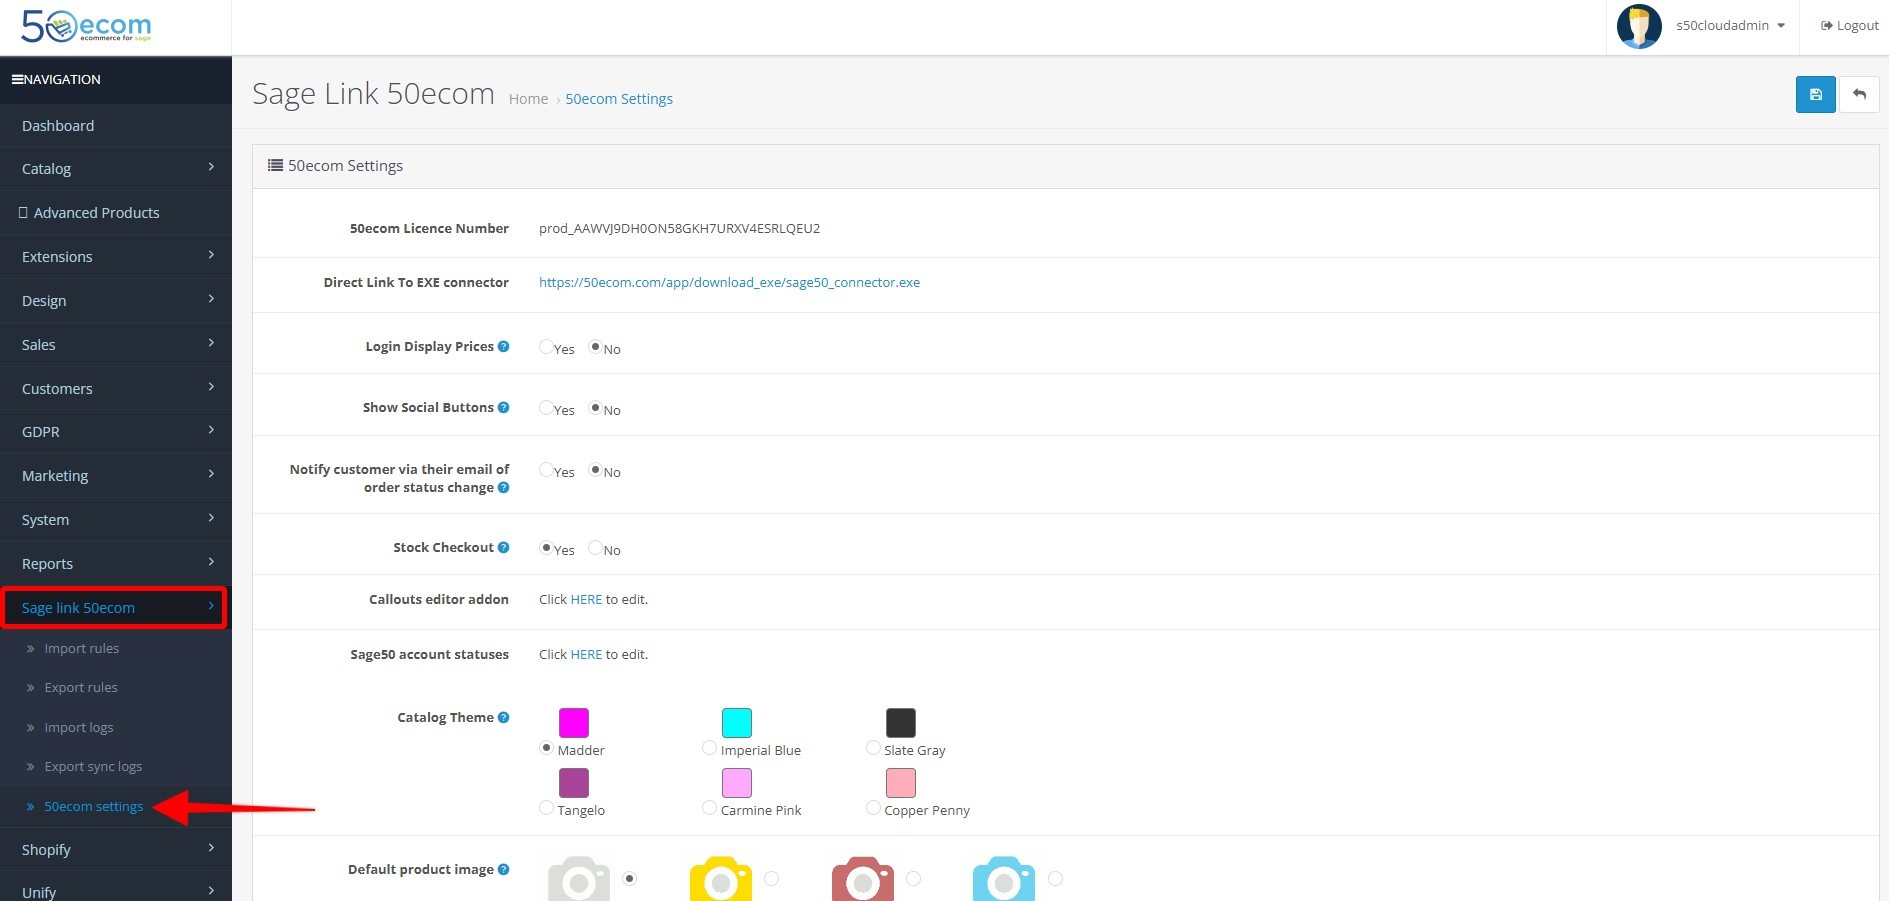This screenshot has width=1889, height=901.
Task: Set Stock Checkout to Yes
Action: (546, 548)
